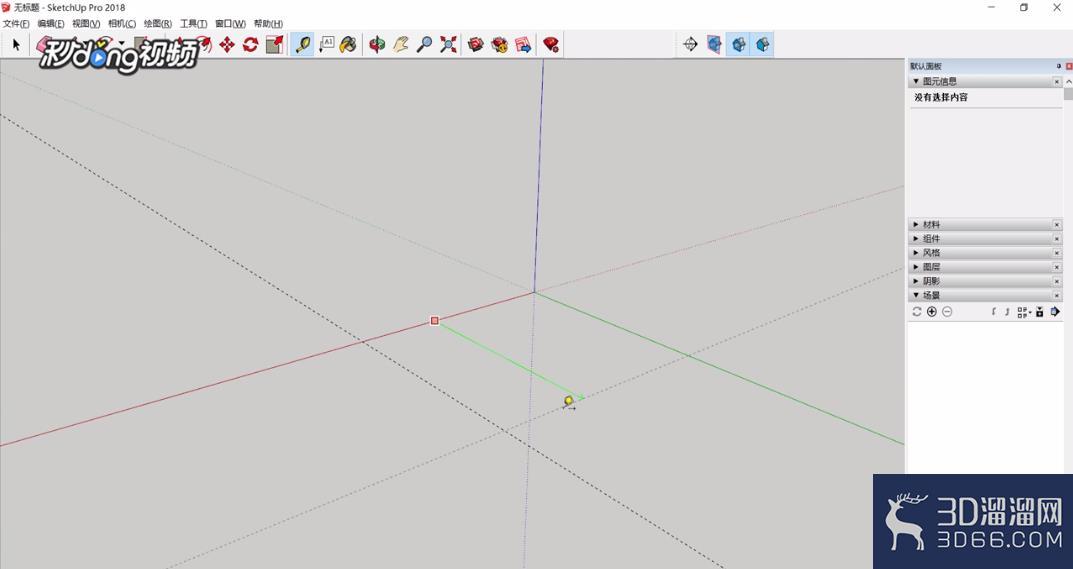Click the Zoom Extents icon

448,45
